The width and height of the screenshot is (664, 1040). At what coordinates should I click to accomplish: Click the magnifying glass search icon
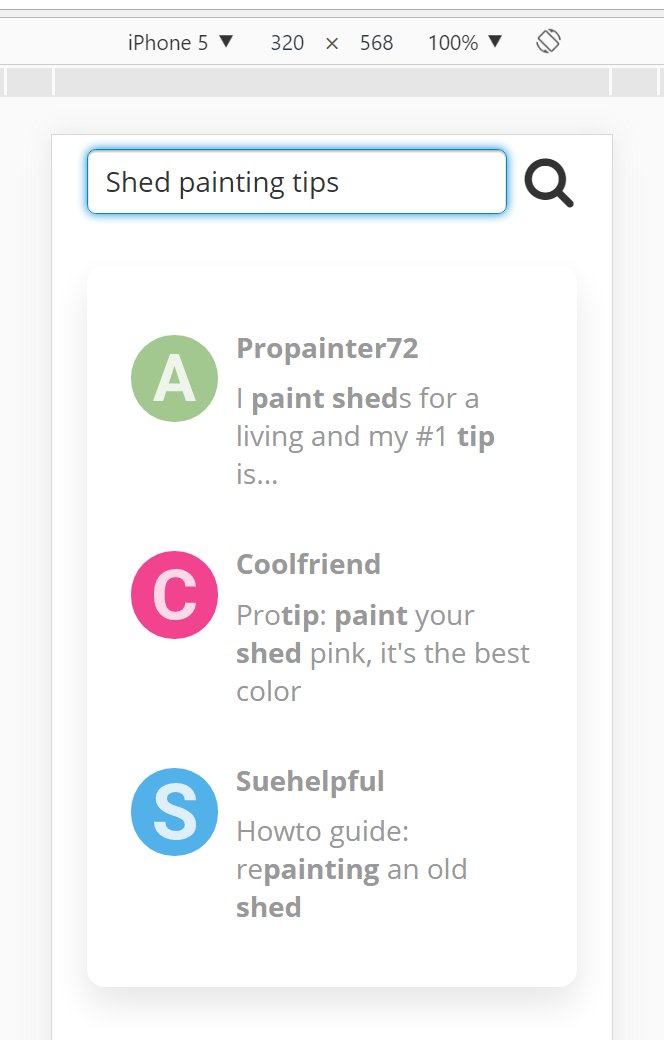[x=548, y=183]
